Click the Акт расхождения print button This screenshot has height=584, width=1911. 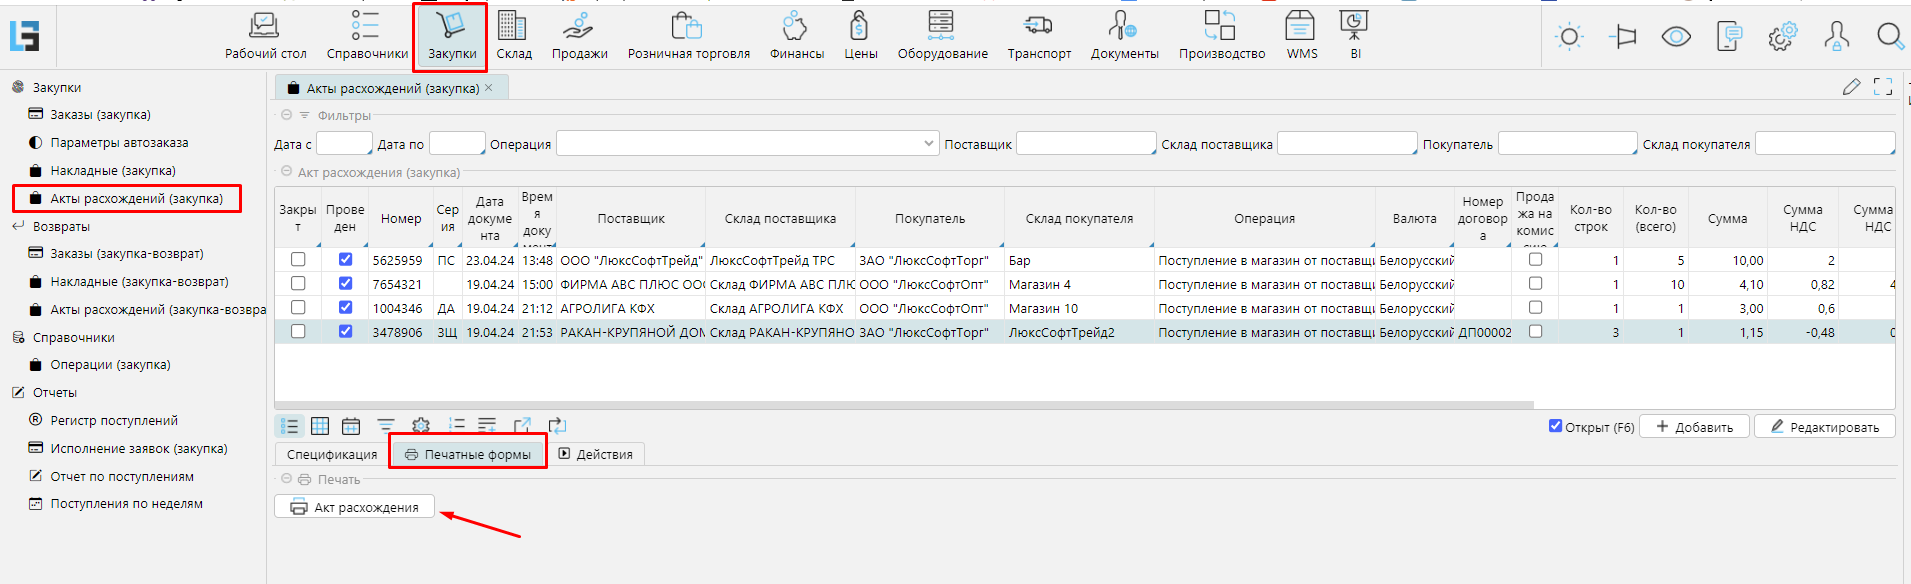(x=355, y=507)
